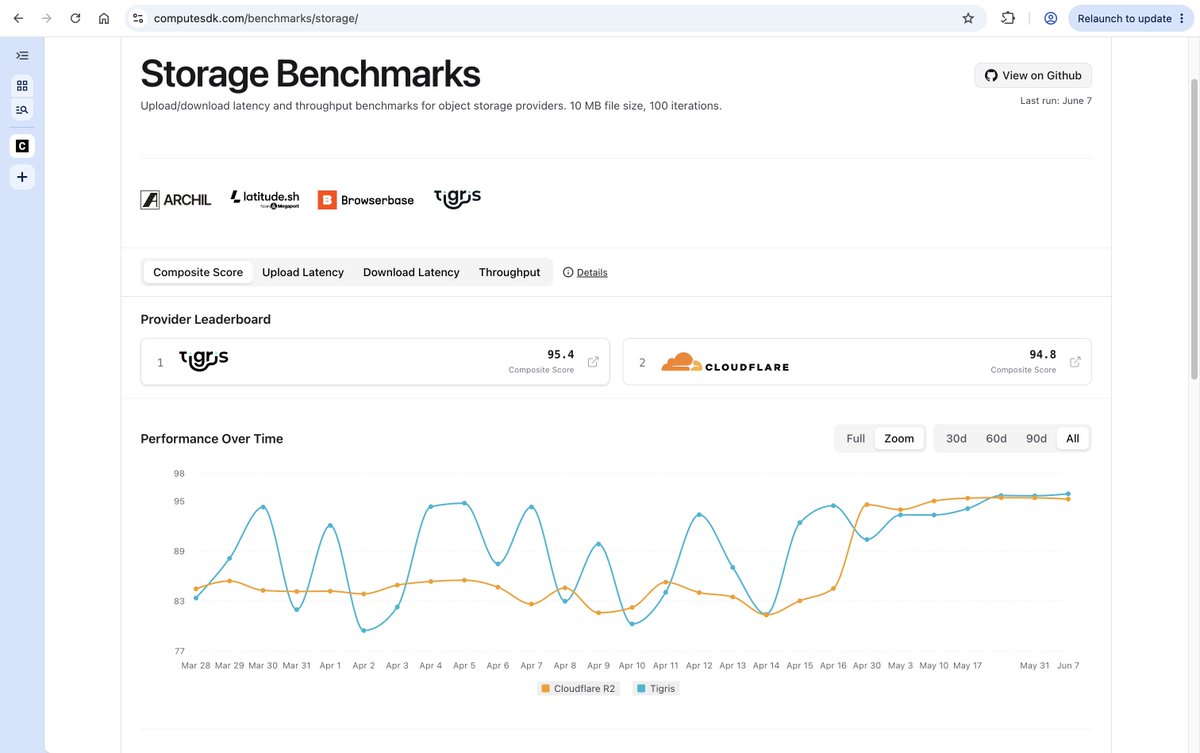Toggle the sidebar collapse icon

click(22, 56)
